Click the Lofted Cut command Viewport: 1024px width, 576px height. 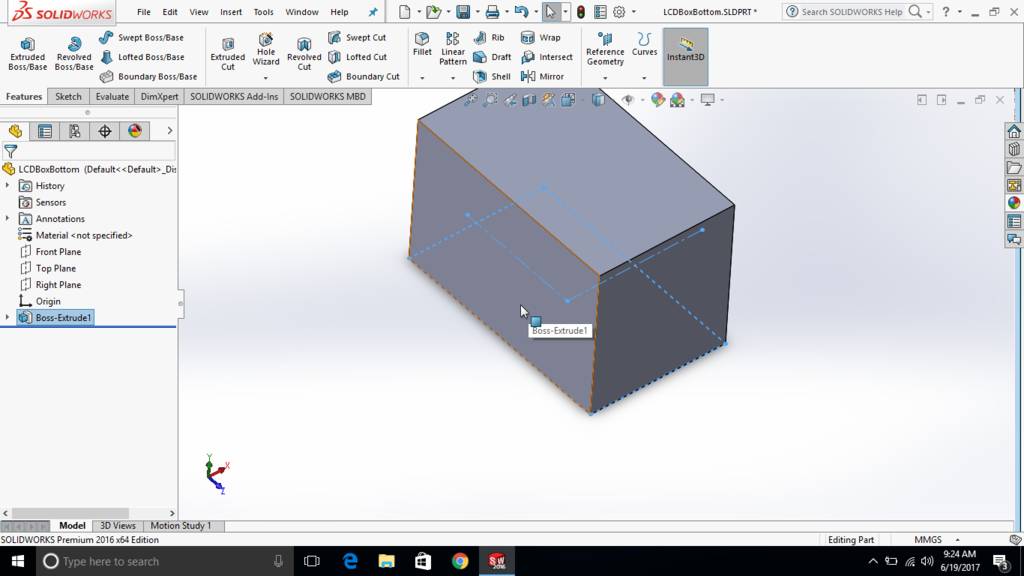tap(357, 57)
